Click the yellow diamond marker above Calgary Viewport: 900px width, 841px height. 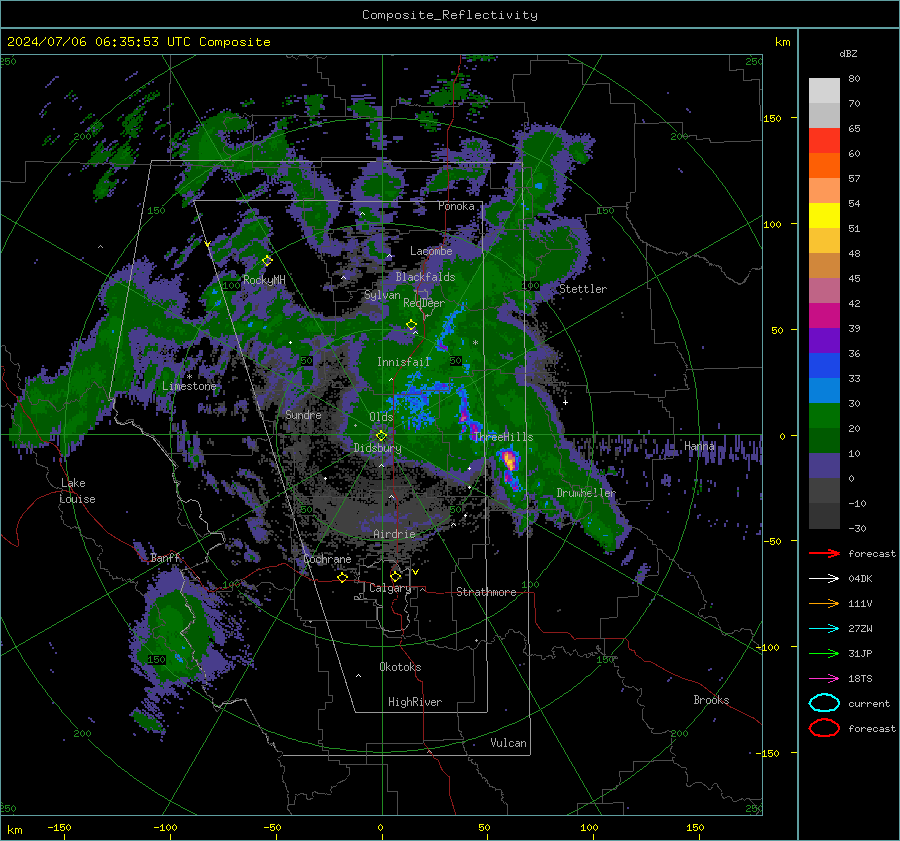(395, 576)
